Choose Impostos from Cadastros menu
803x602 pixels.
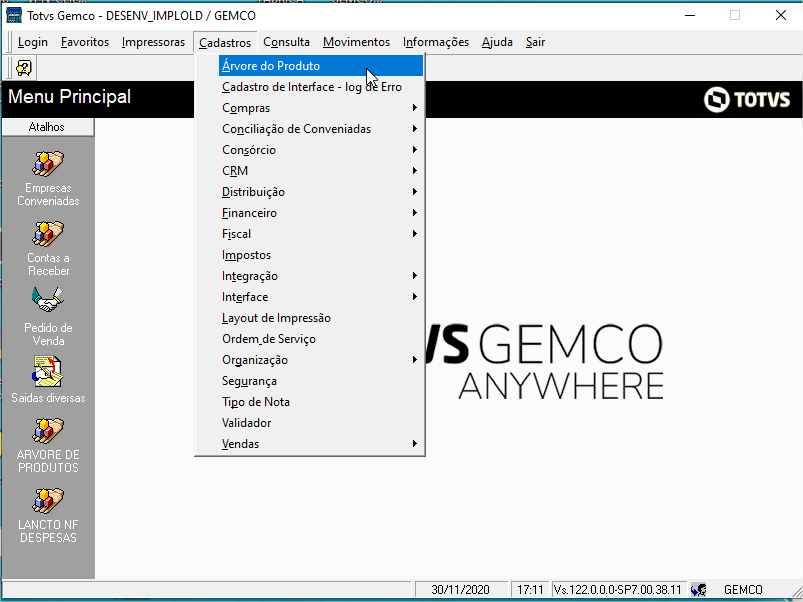pyautogui.click(x=321, y=255)
